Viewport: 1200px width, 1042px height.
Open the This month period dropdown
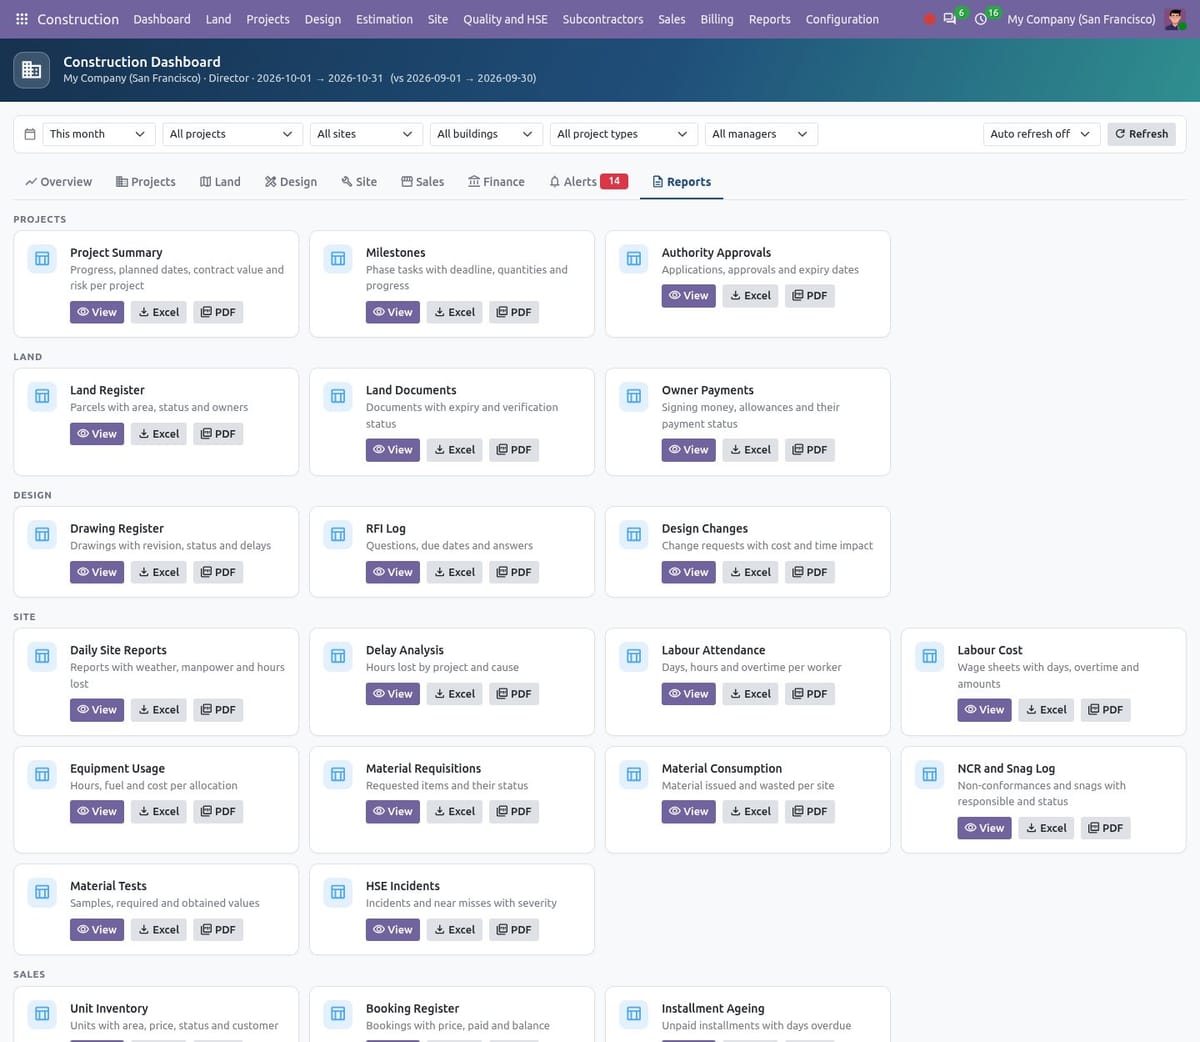tap(98, 134)
